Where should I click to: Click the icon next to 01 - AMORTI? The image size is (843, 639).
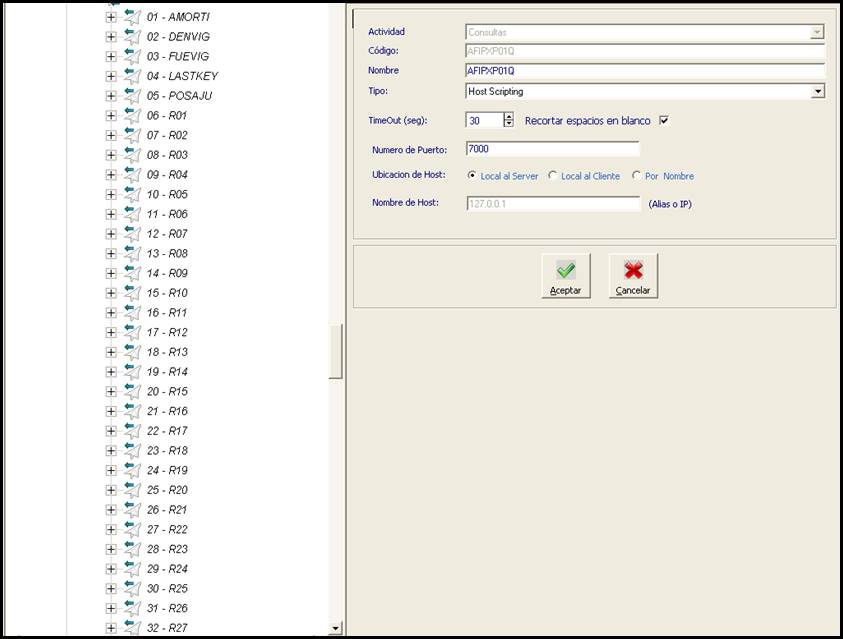coord(131,18)
